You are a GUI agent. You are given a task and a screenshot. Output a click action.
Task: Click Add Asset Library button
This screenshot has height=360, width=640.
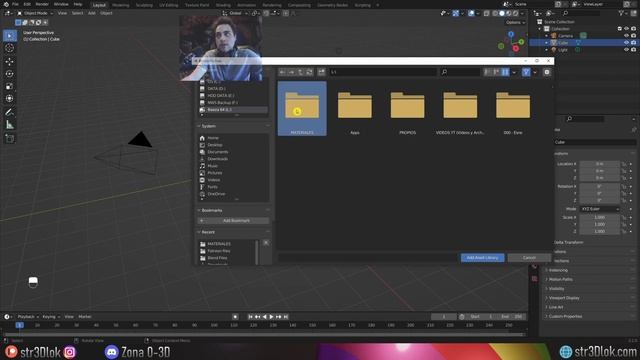point(482,258)
